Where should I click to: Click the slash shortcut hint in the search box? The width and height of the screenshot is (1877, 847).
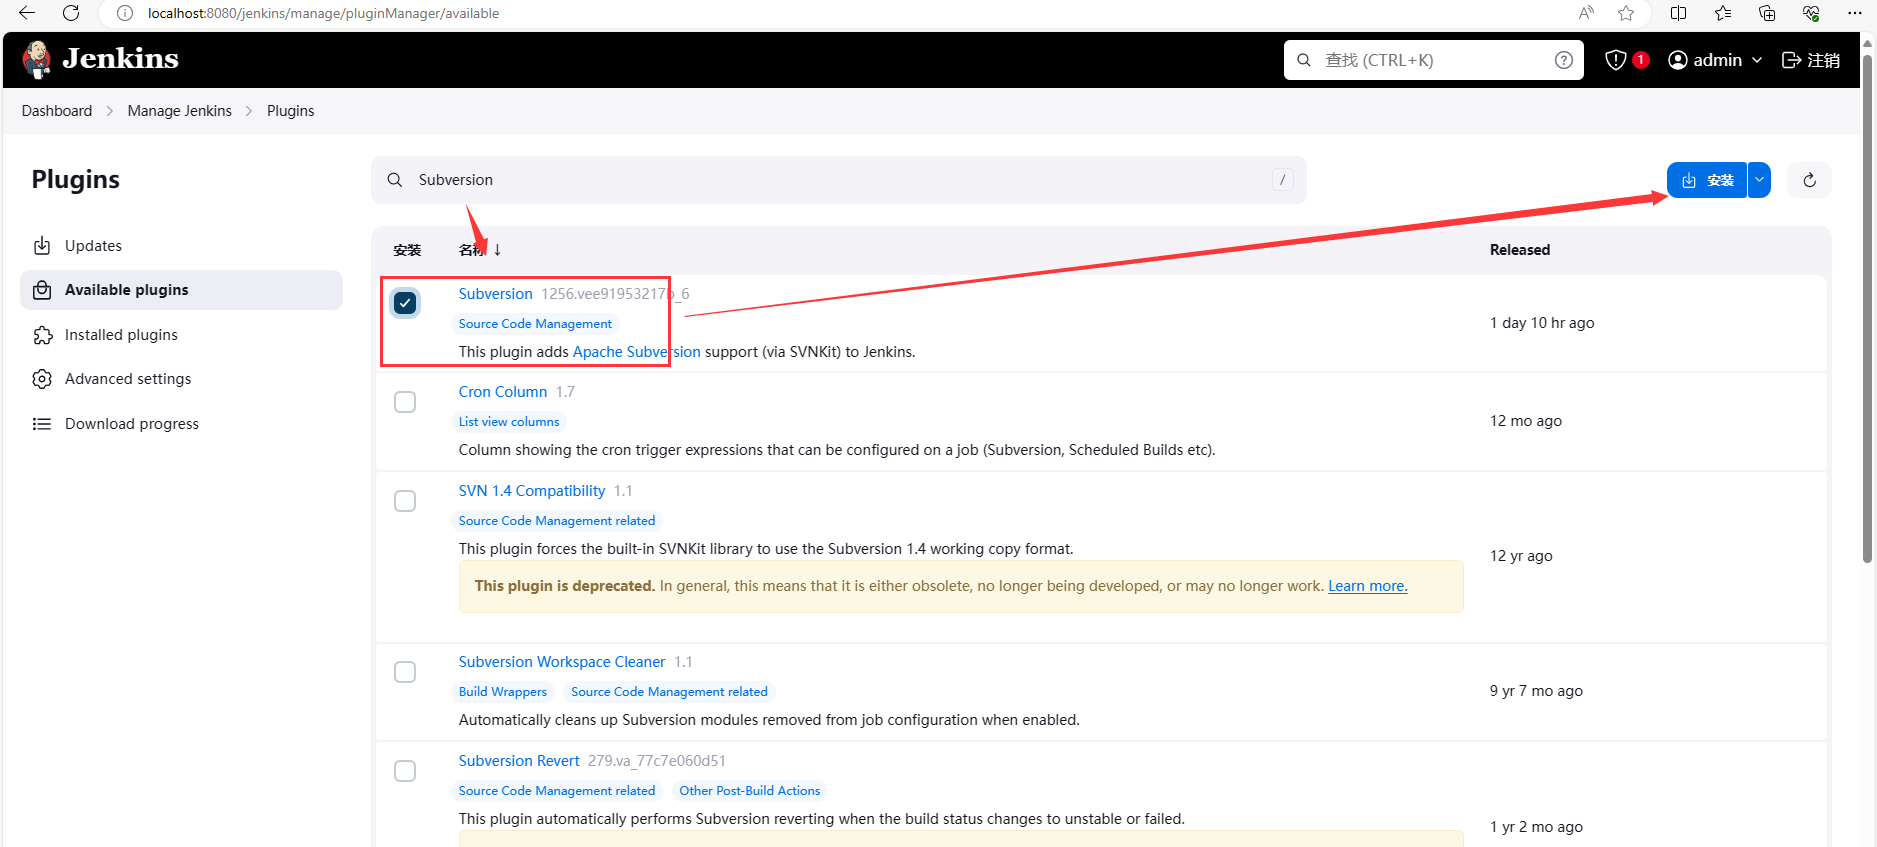coord(1283,180)
